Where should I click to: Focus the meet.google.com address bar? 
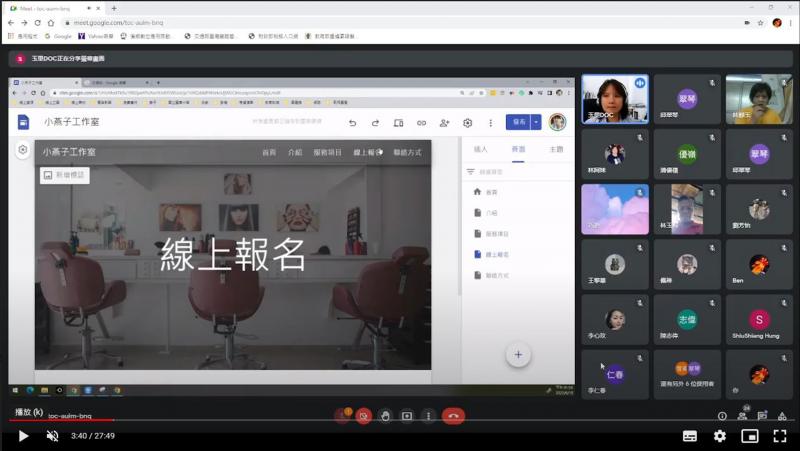pos(398,22)
